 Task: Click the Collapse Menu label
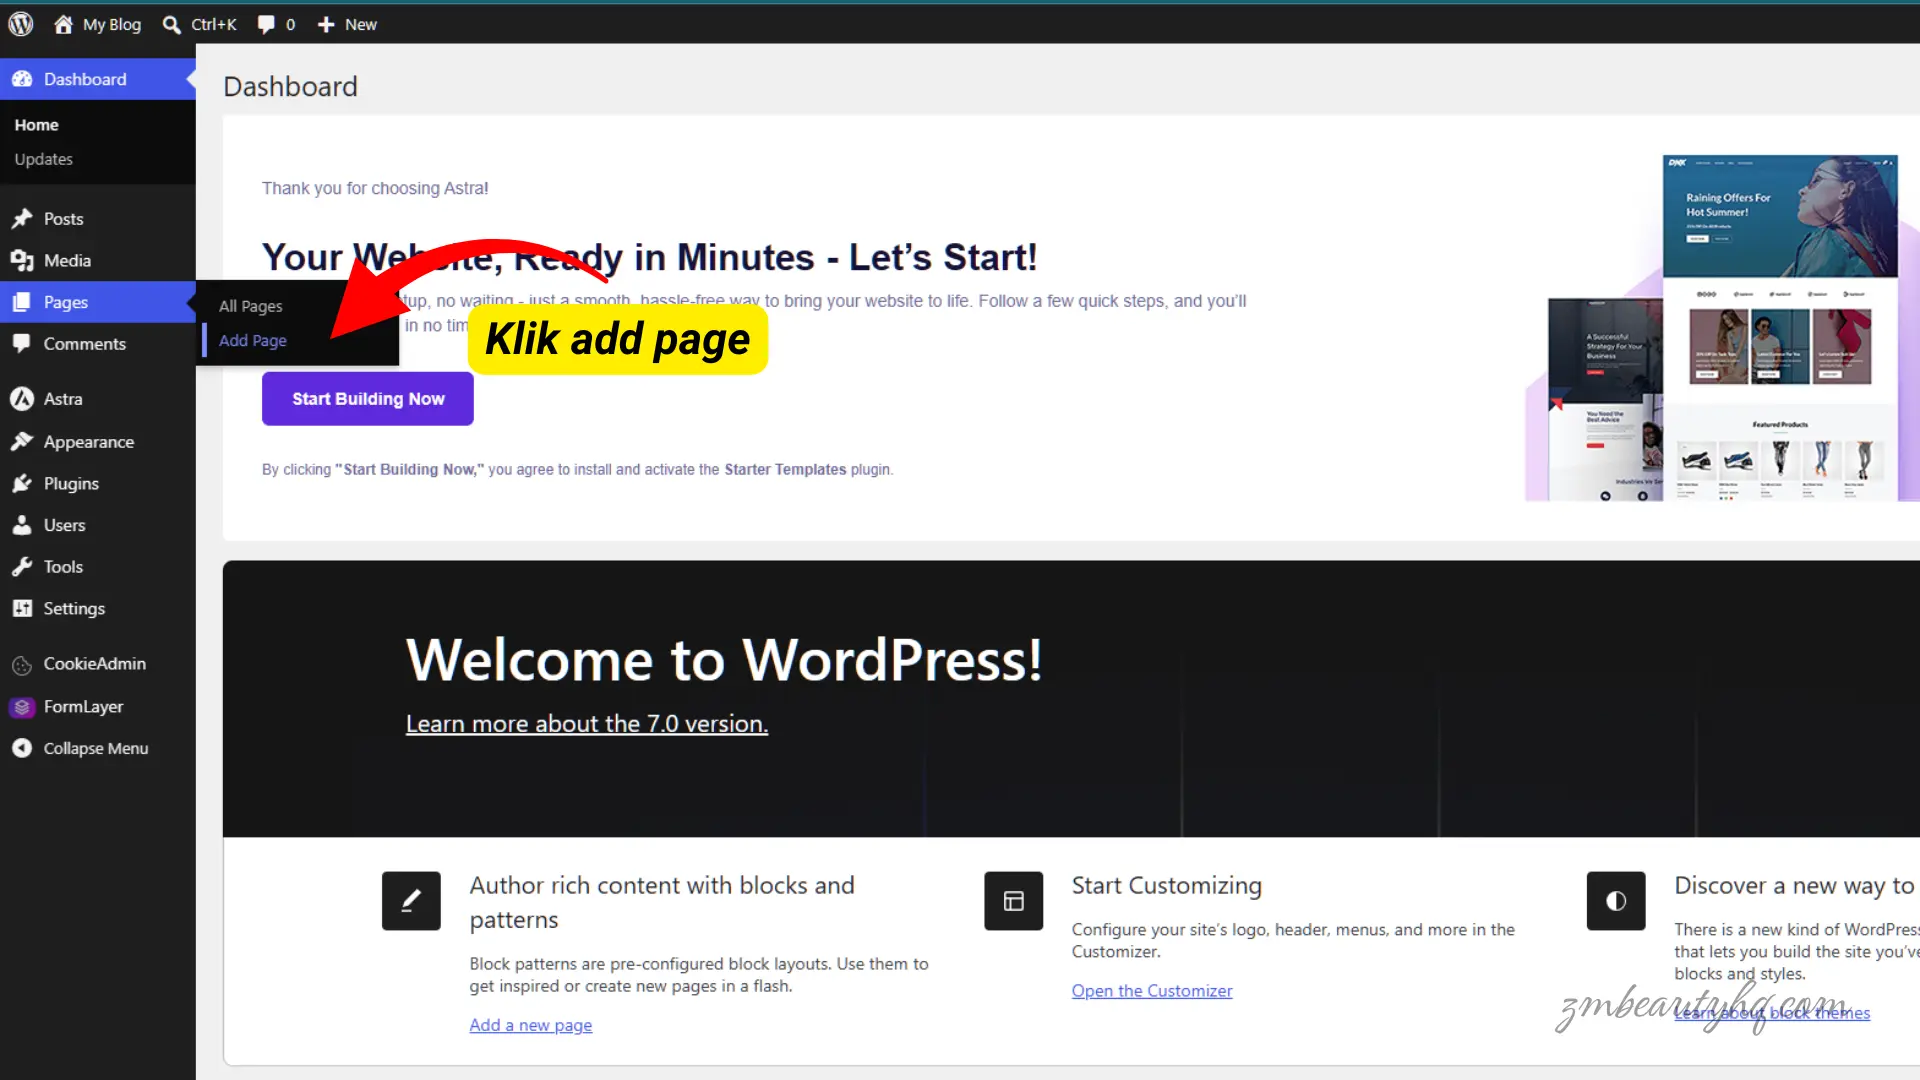point(96,748)
